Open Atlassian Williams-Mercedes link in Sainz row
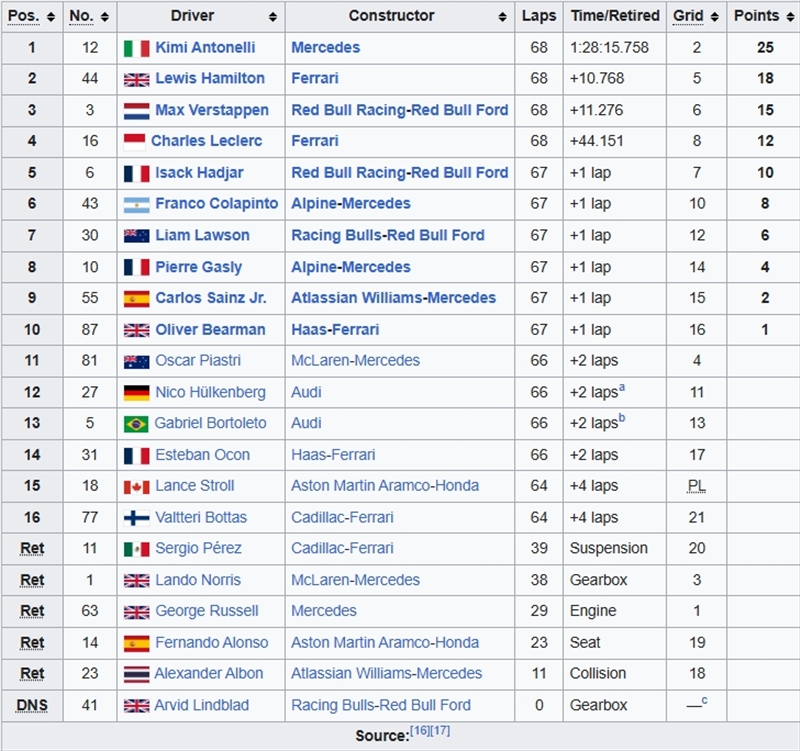 [393, 297]
